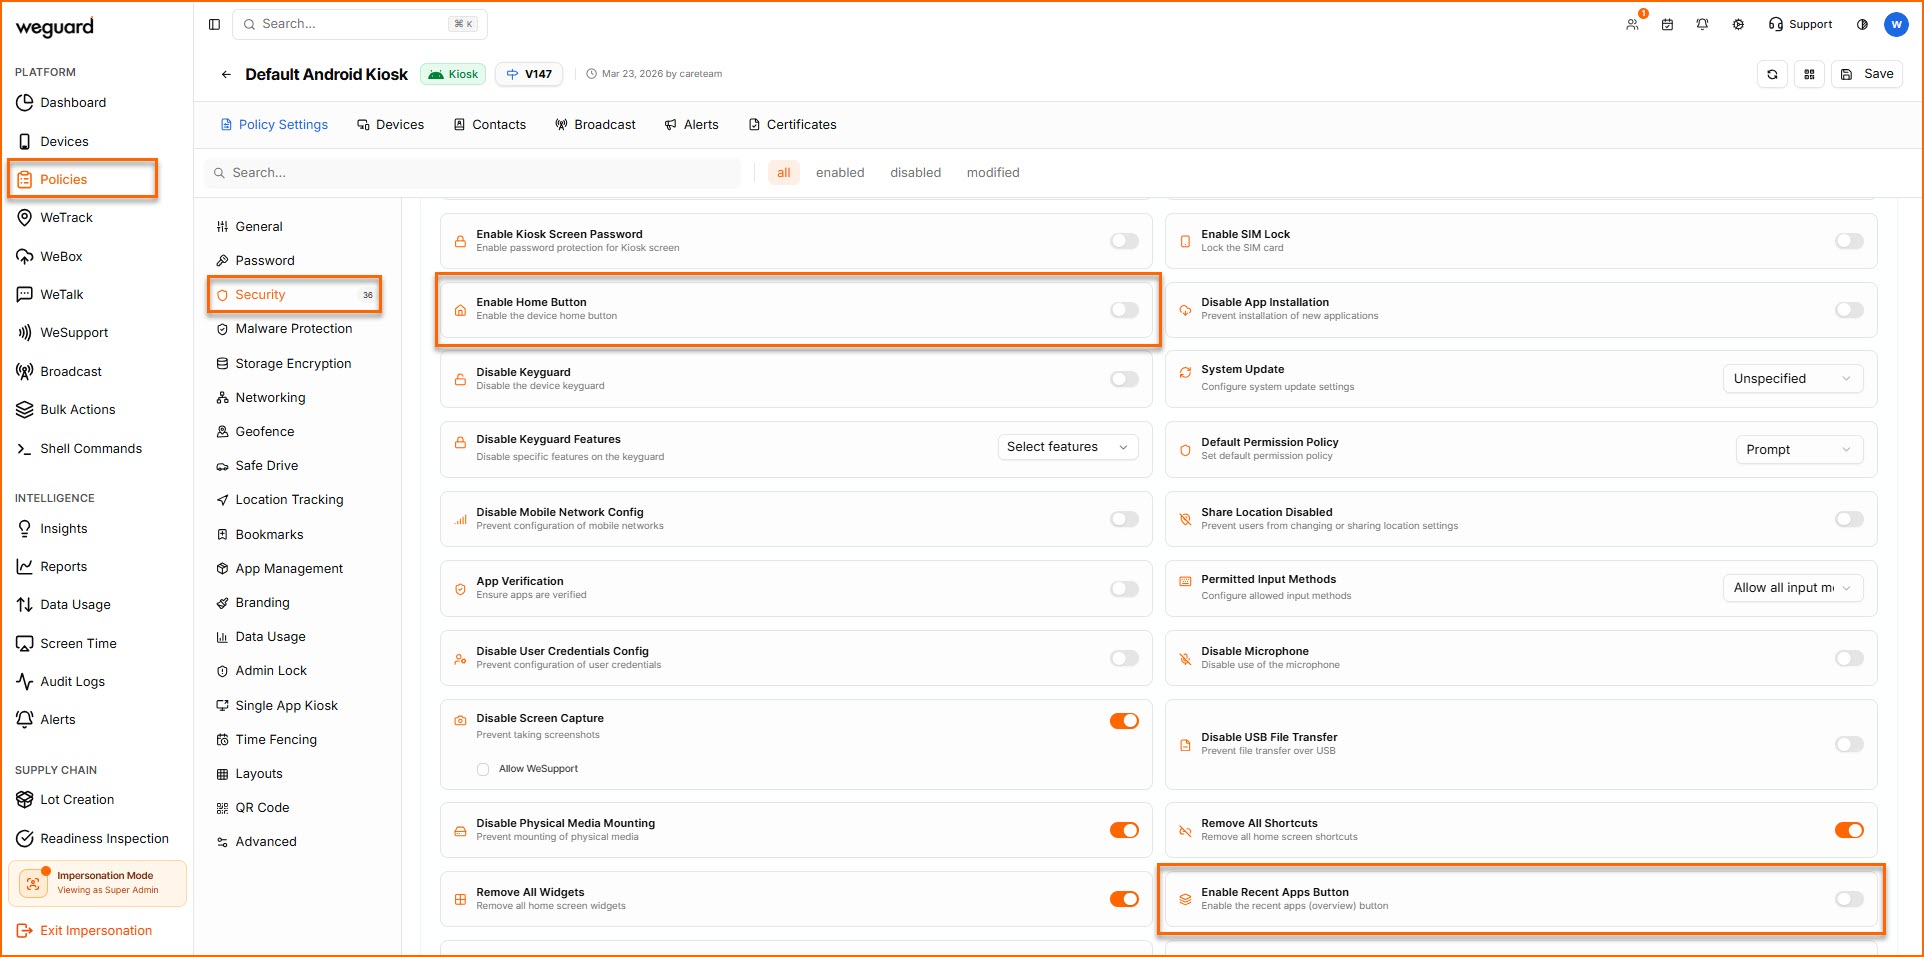Click the Save button
The image size is (1924, 957).
point(1867,74)
